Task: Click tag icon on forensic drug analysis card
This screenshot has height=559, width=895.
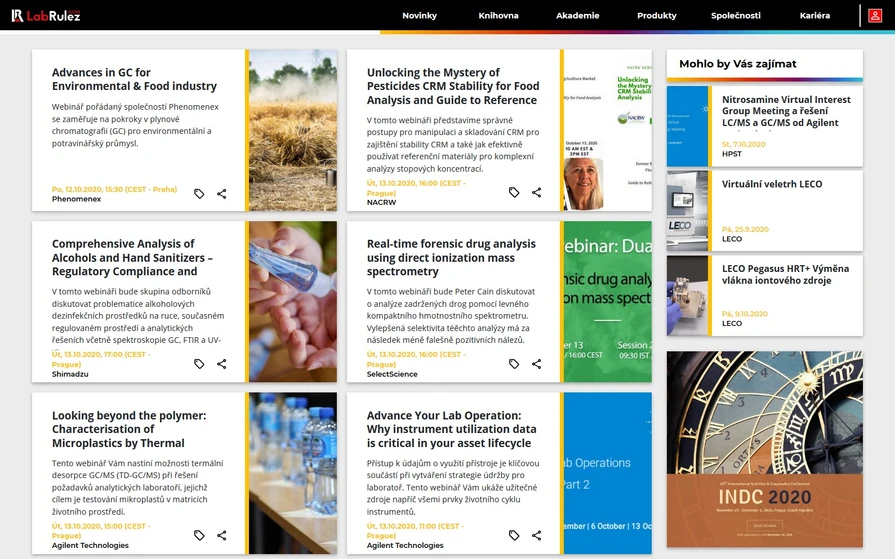Action: coord(514,364)
